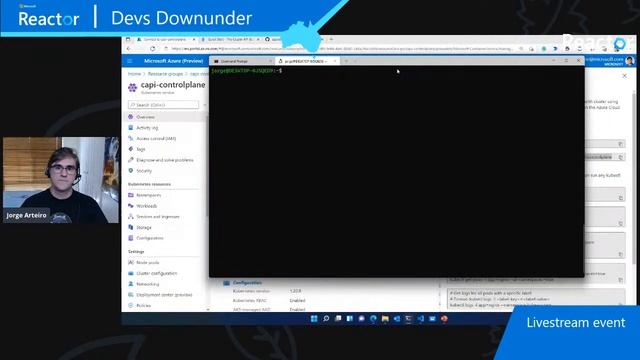Open Node pools under Settings
640x360 pixels.
point(148,262)
